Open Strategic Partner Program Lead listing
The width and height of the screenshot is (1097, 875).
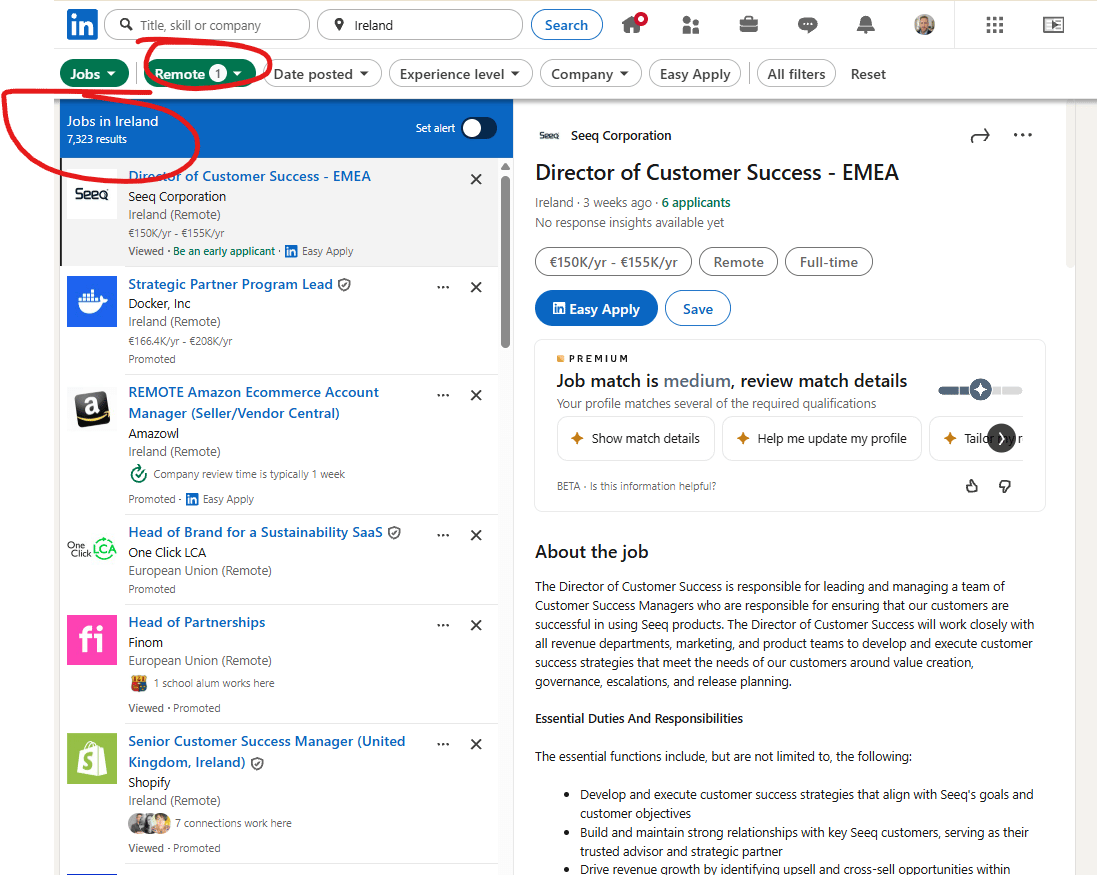[230, 284]
